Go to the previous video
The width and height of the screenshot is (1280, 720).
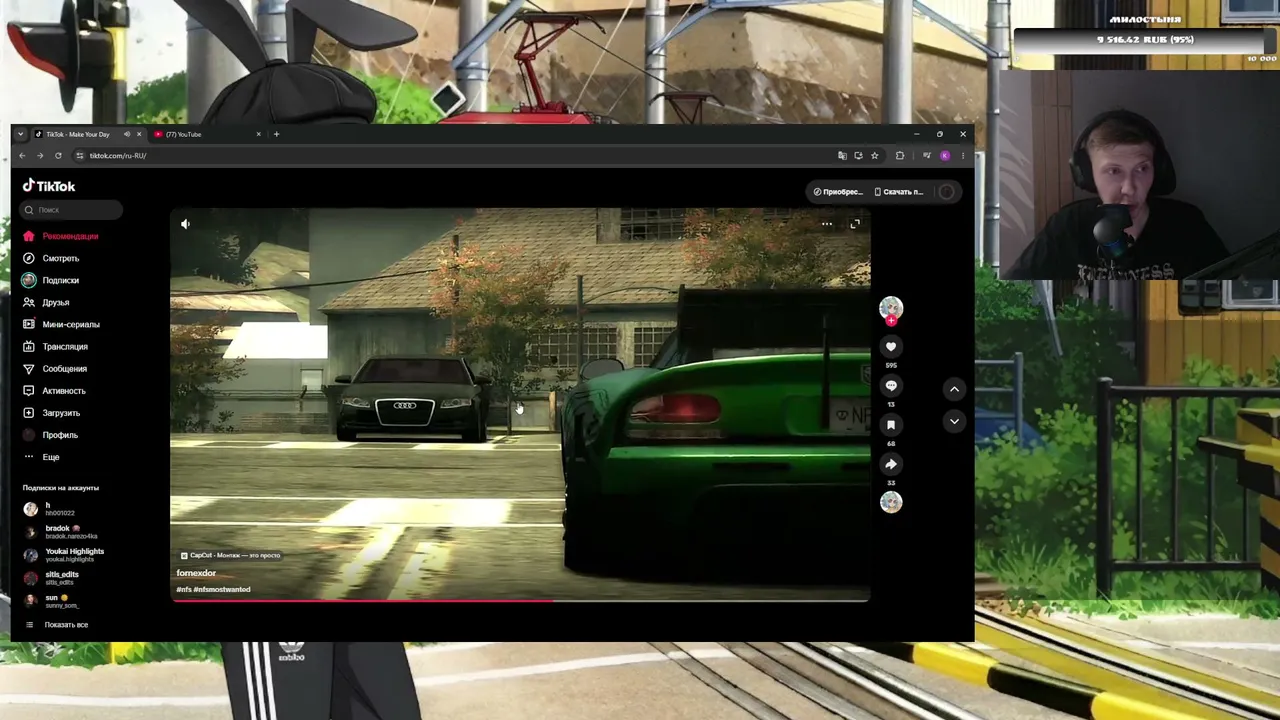click(954, 389)
